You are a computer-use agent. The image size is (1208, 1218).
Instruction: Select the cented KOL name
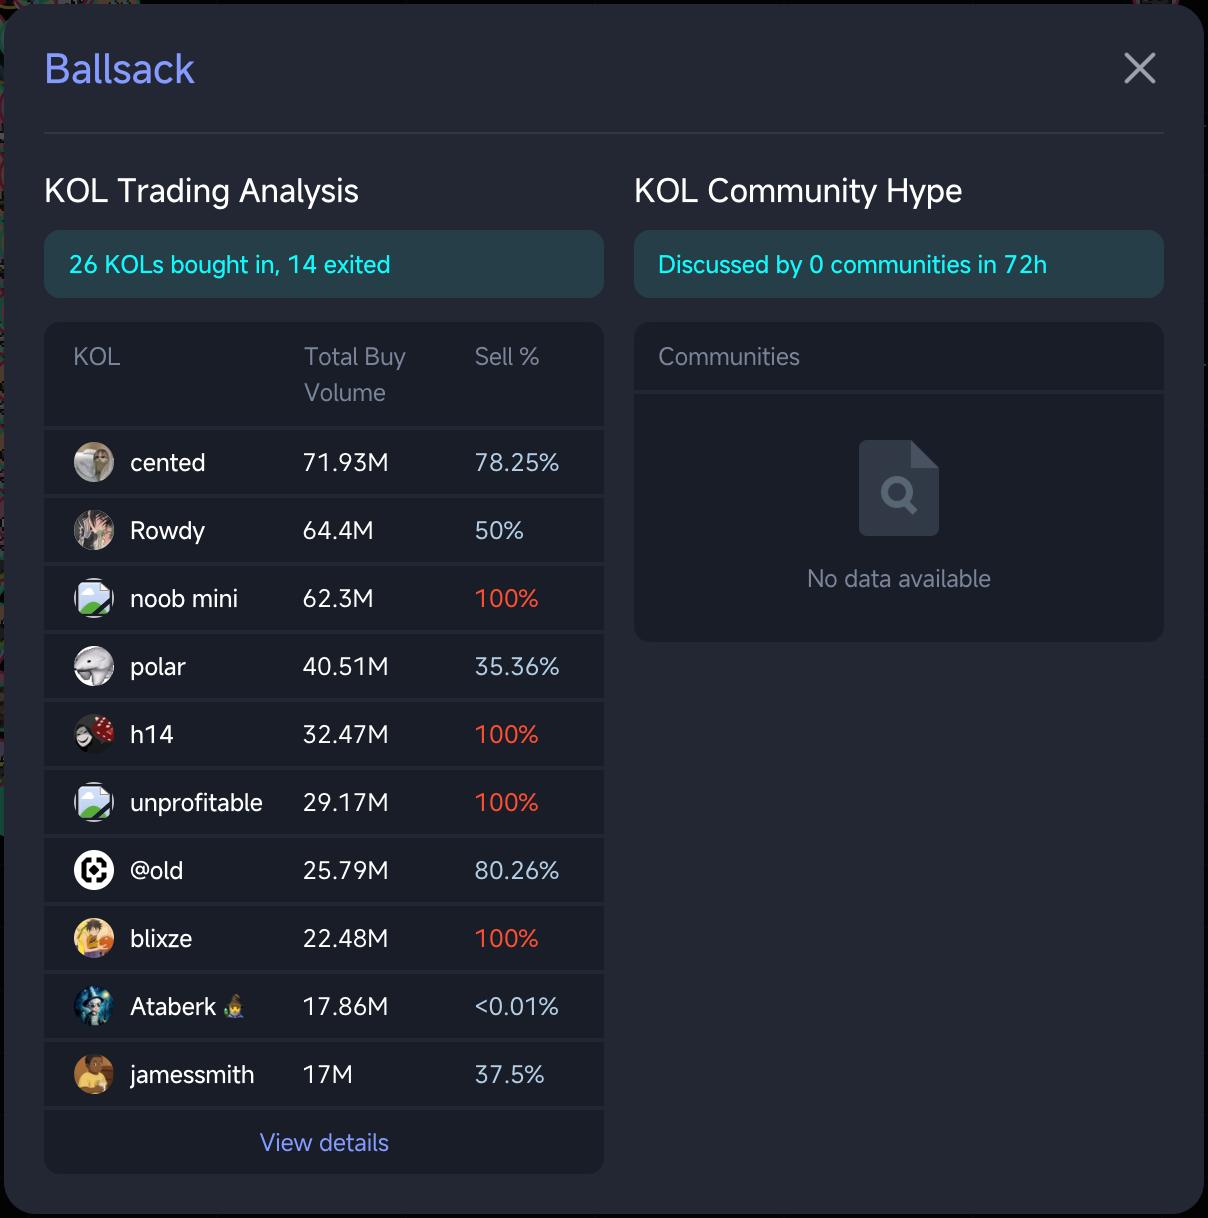[x=167, y=462]
